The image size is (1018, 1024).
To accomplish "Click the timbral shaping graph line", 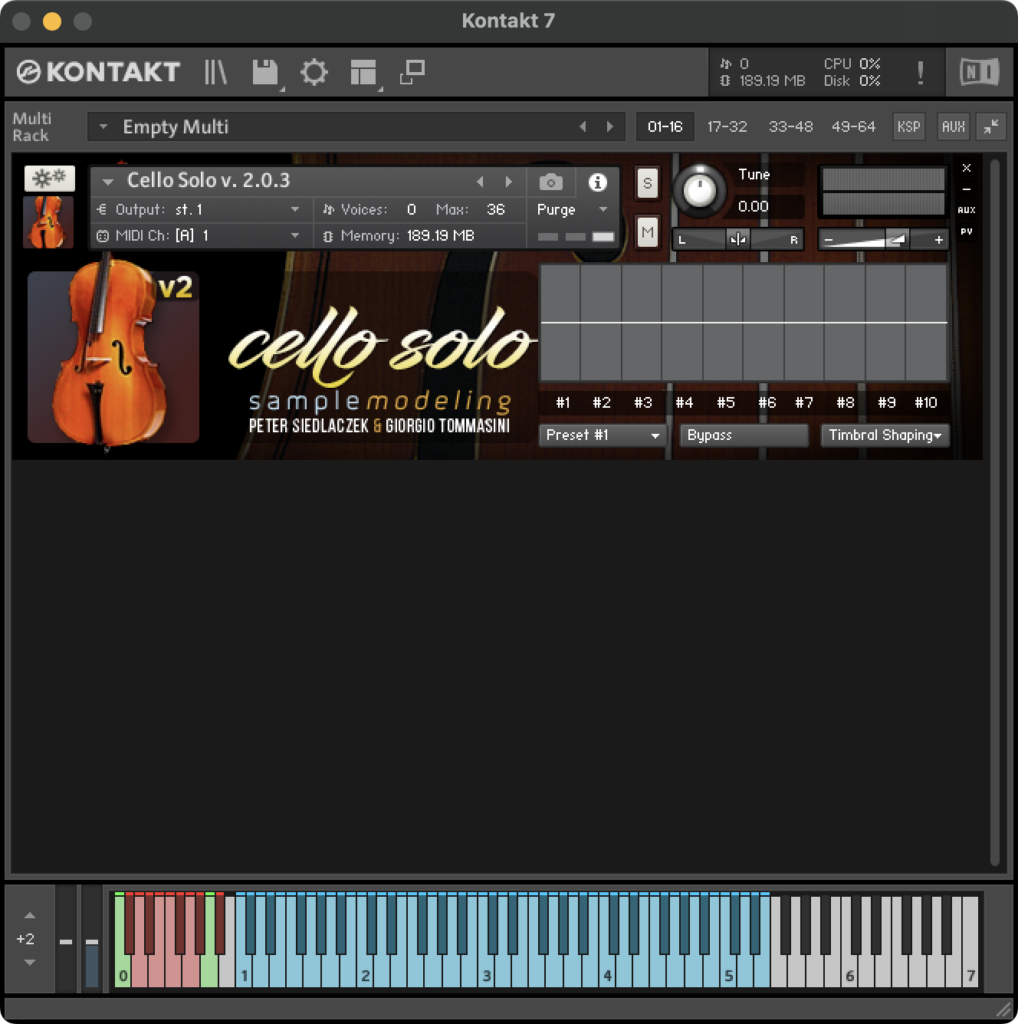I will pyautogui.click(x=744, y=322).
